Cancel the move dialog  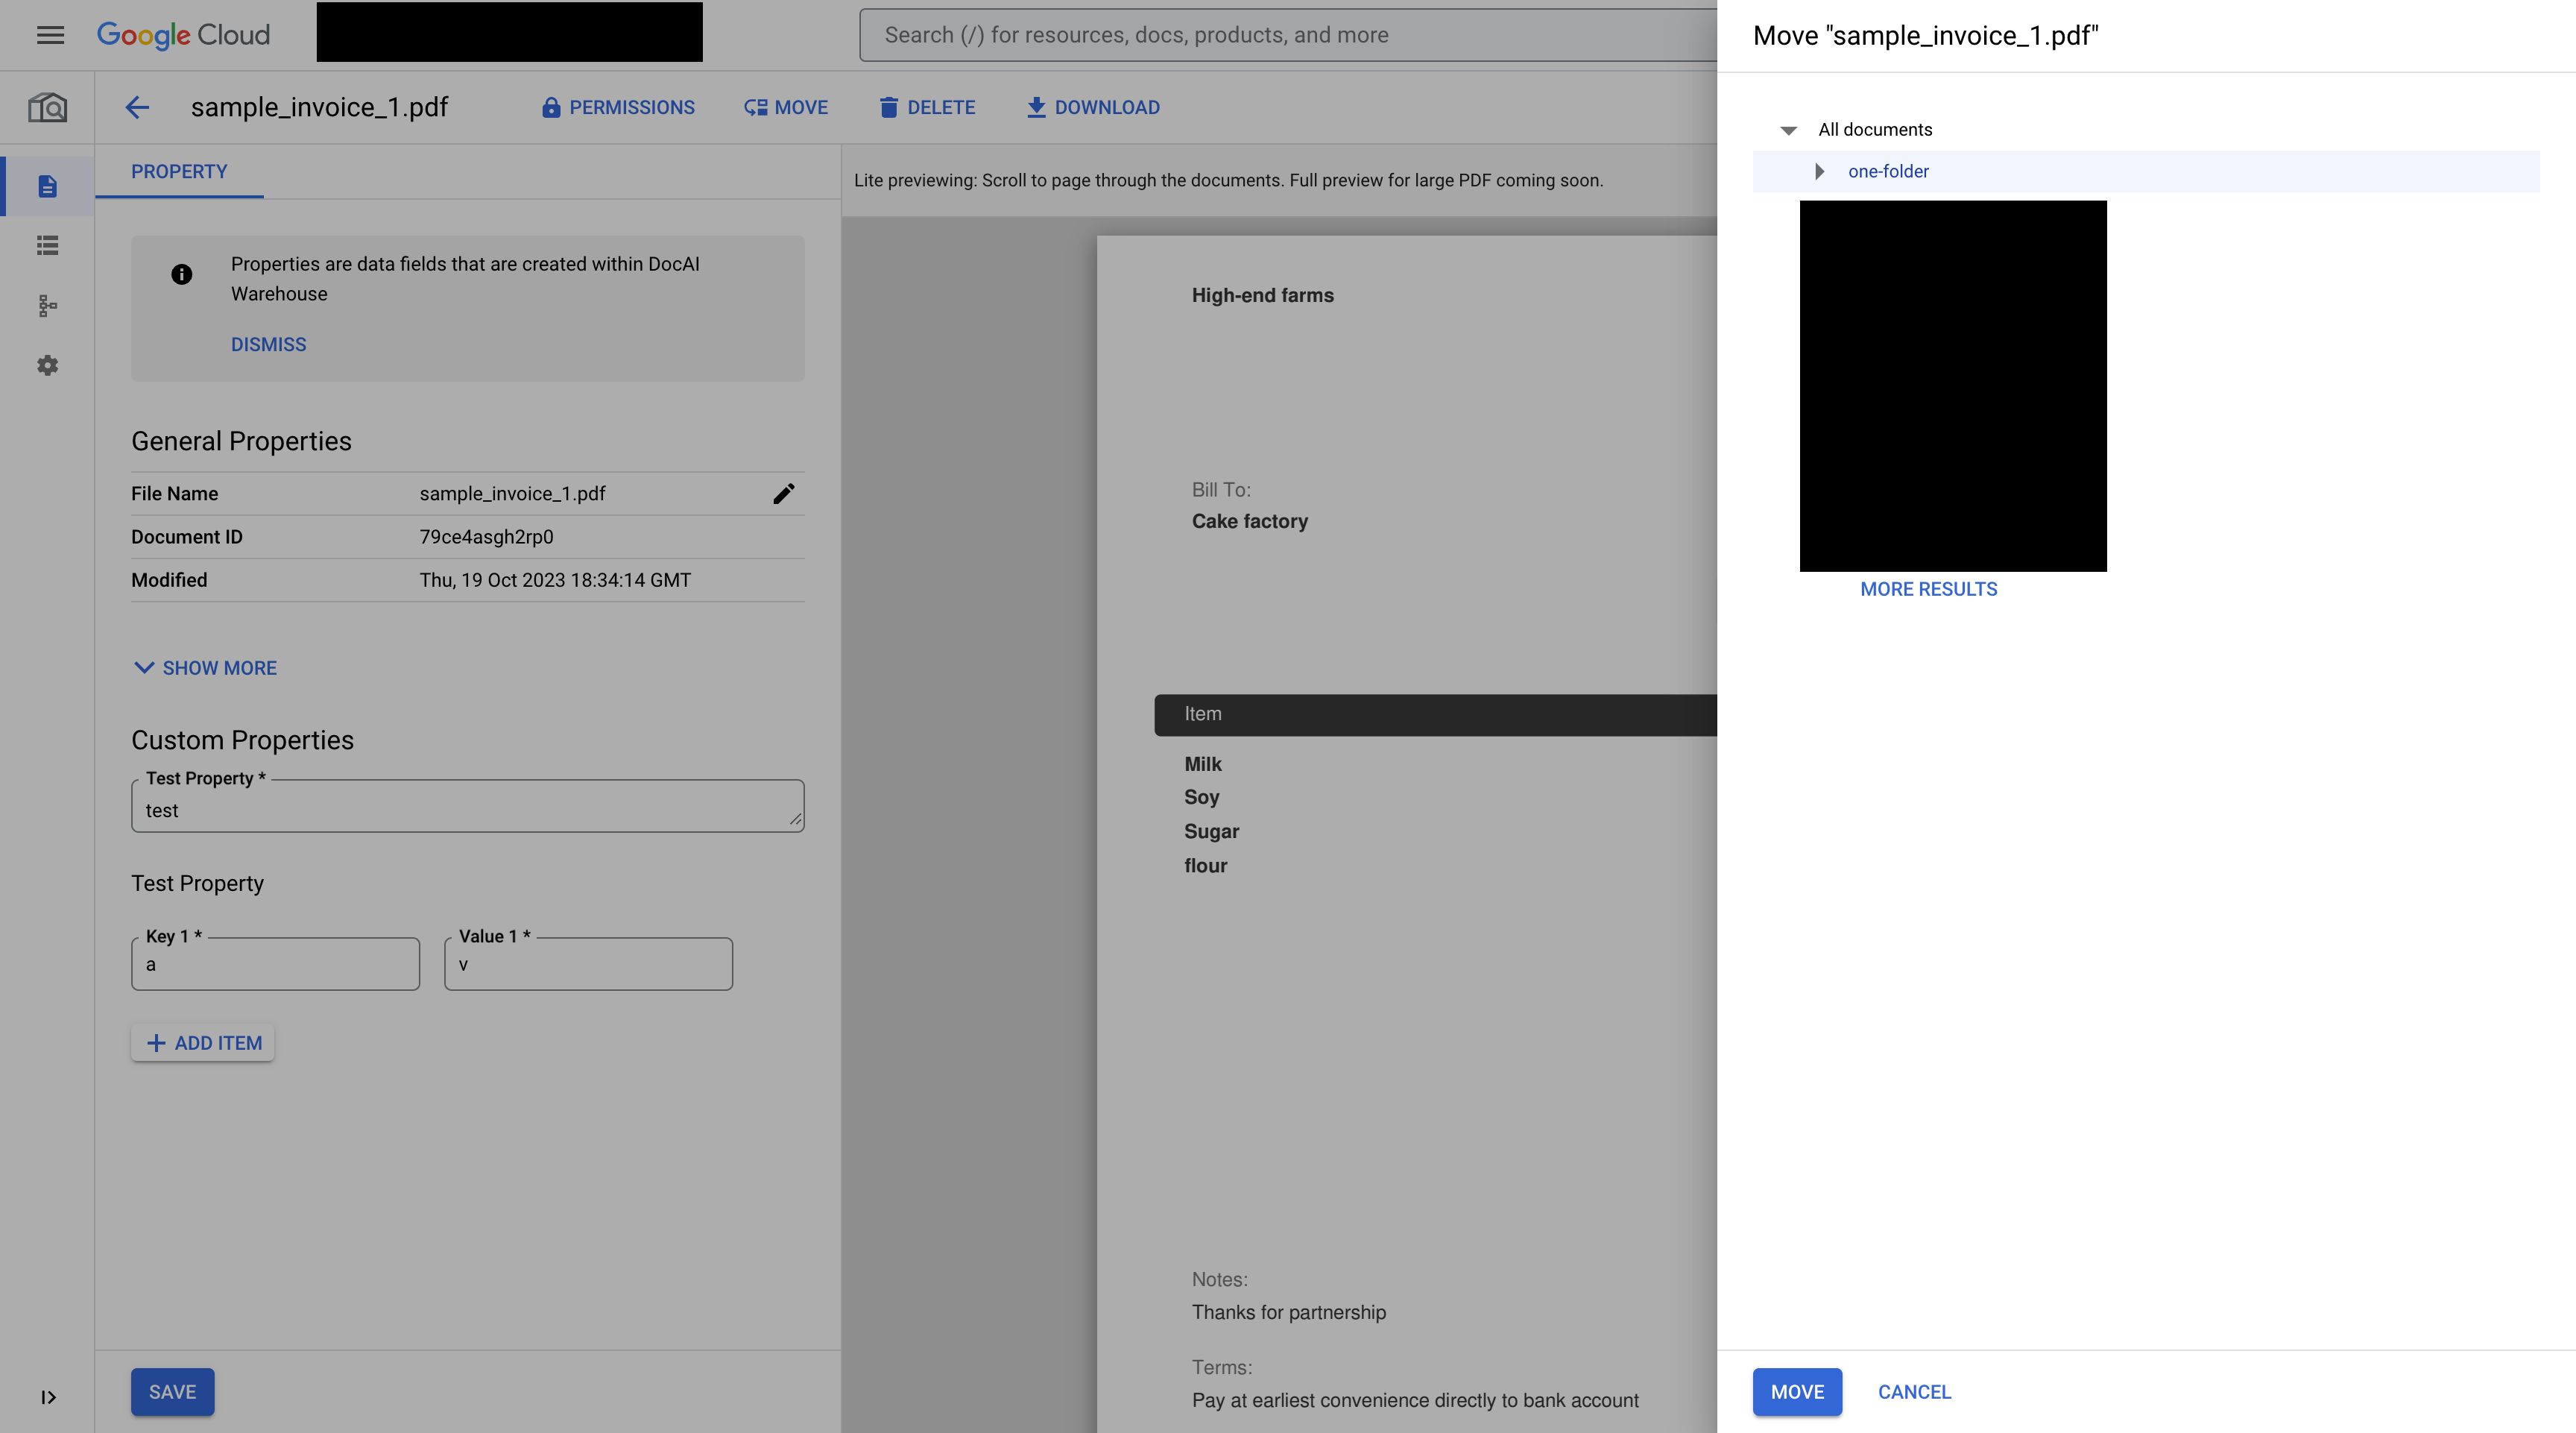(1913, 1392)
